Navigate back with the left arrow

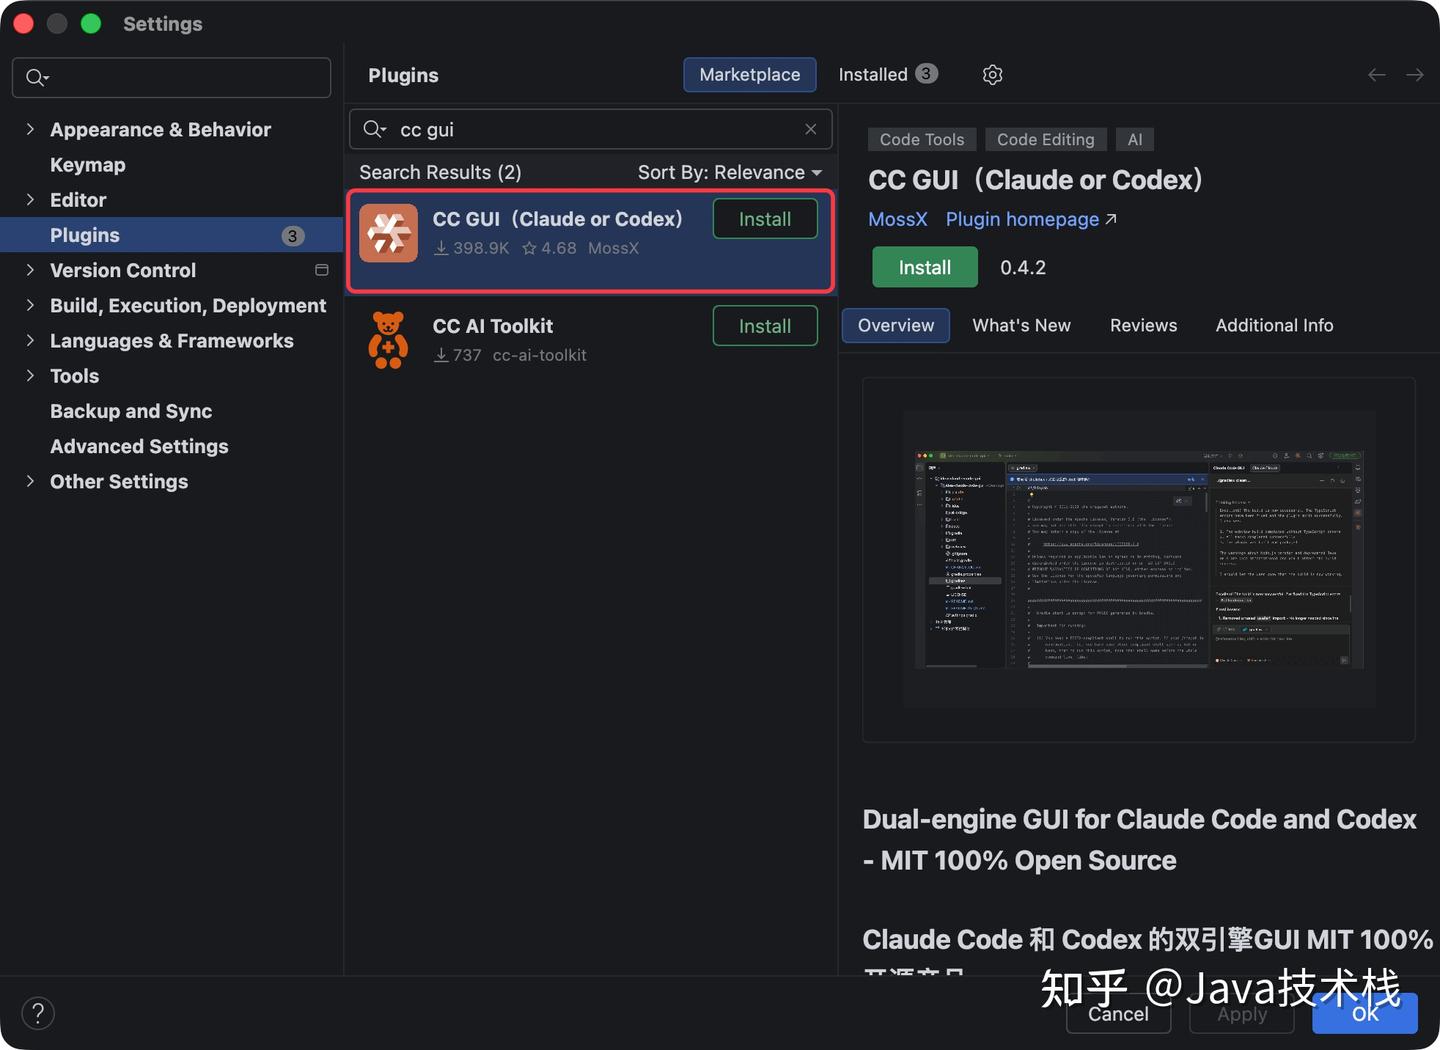[1377, 75]
